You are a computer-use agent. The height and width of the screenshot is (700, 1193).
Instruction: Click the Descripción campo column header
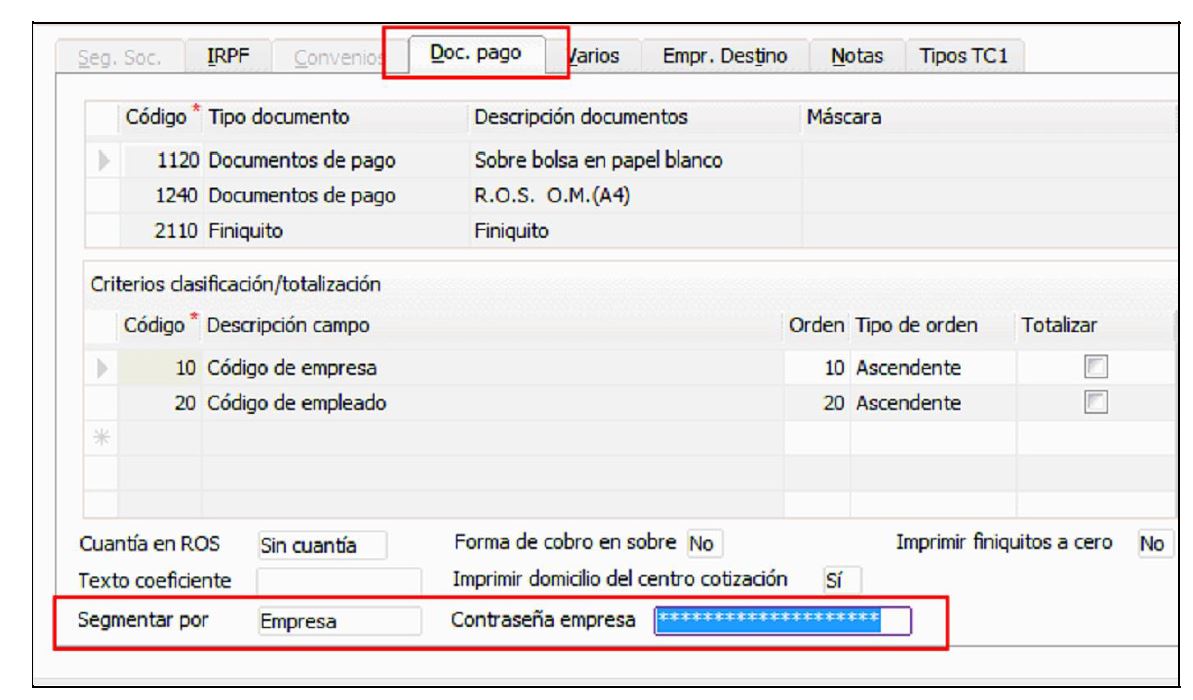(x=492, y=326)
